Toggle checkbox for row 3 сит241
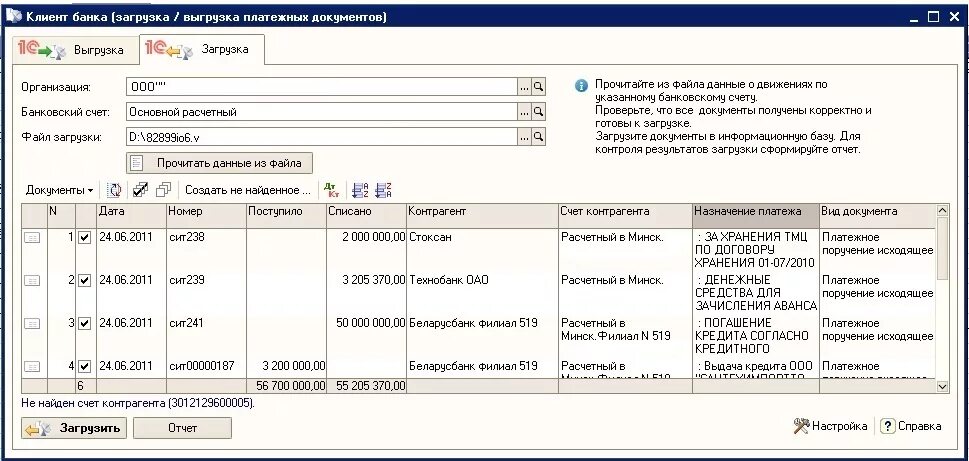This screenshot has height=461, width=969. point(85,323)
